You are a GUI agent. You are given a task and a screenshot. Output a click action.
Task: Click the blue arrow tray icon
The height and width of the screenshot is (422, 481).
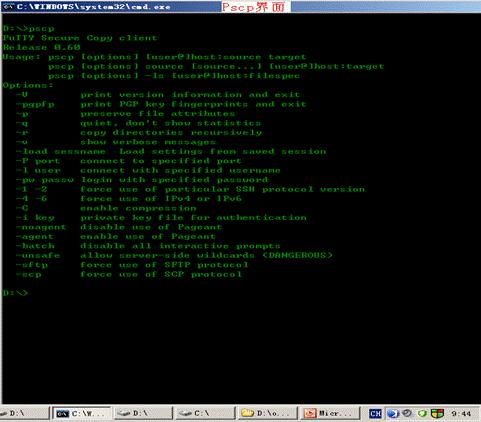pos(393,414)
